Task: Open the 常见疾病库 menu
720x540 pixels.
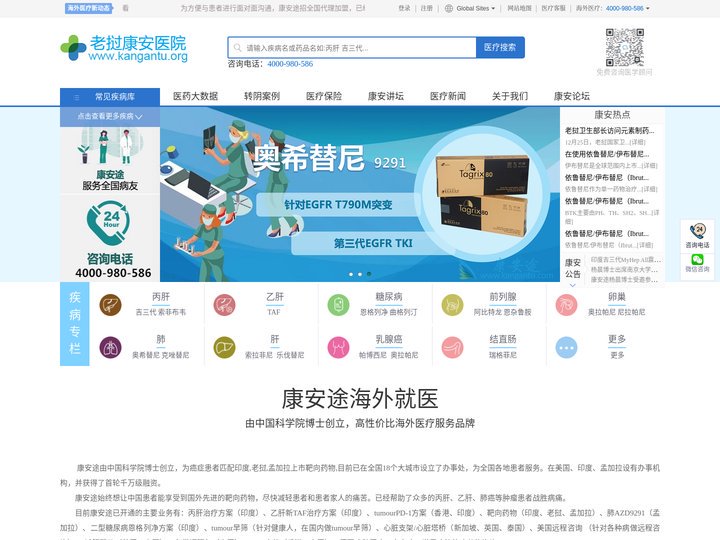Action: click(x=110, y=97)
